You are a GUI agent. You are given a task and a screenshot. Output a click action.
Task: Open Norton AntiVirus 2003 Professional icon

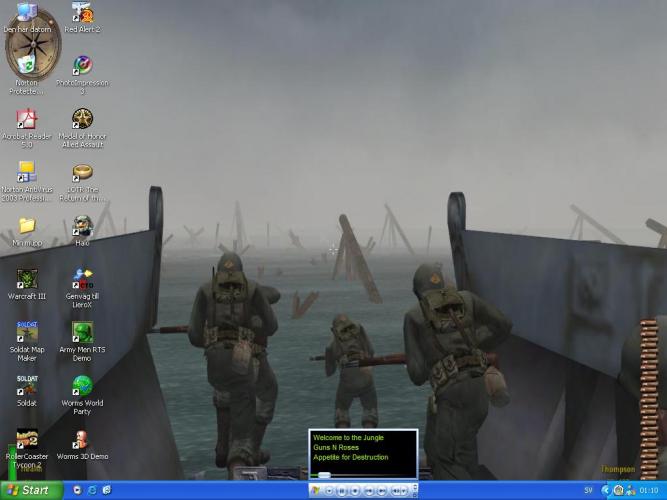(26, 181)
